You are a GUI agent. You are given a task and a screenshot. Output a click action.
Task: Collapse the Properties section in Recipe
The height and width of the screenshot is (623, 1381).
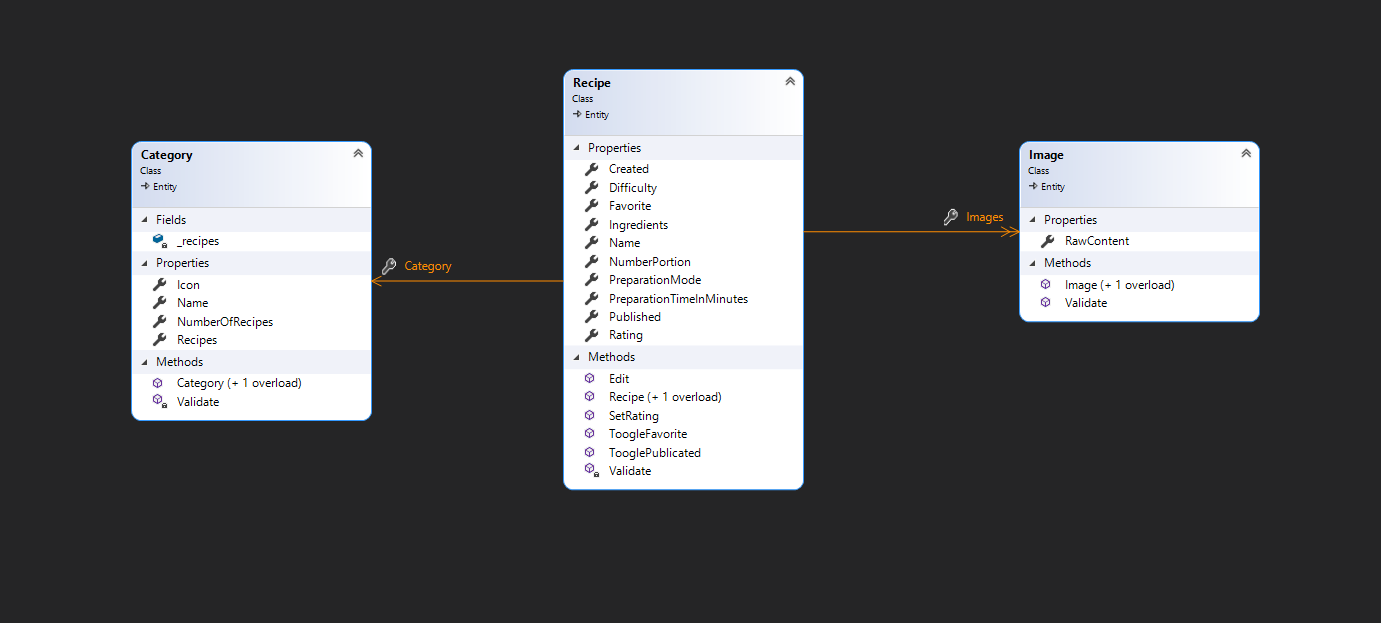pyautogui.click(x=575, y=148)
